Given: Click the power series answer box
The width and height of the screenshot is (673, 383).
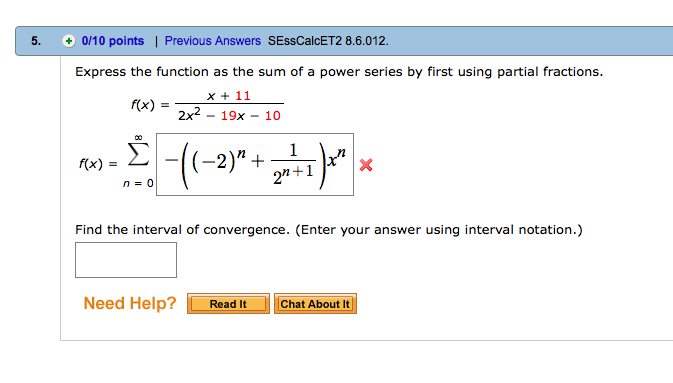Looking at the screenshot, I should click(255, 164).
